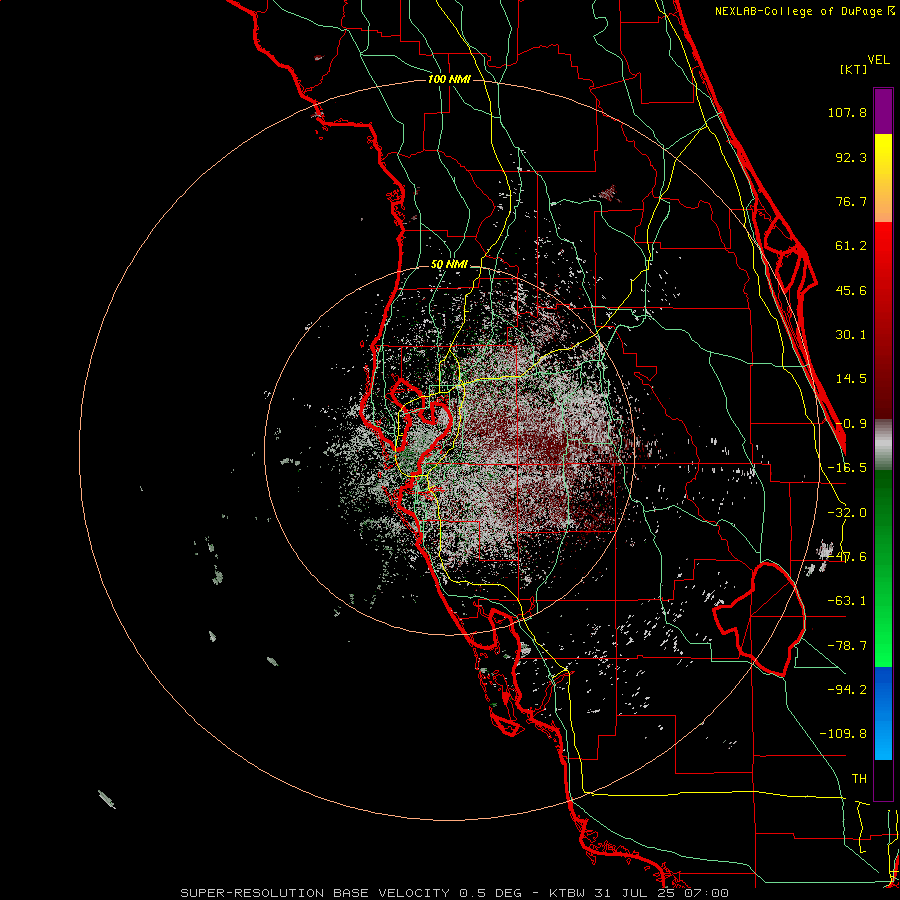The image size is (900, 900).
Task: Click the TH legend label
Action: click(x=859, y=779)
